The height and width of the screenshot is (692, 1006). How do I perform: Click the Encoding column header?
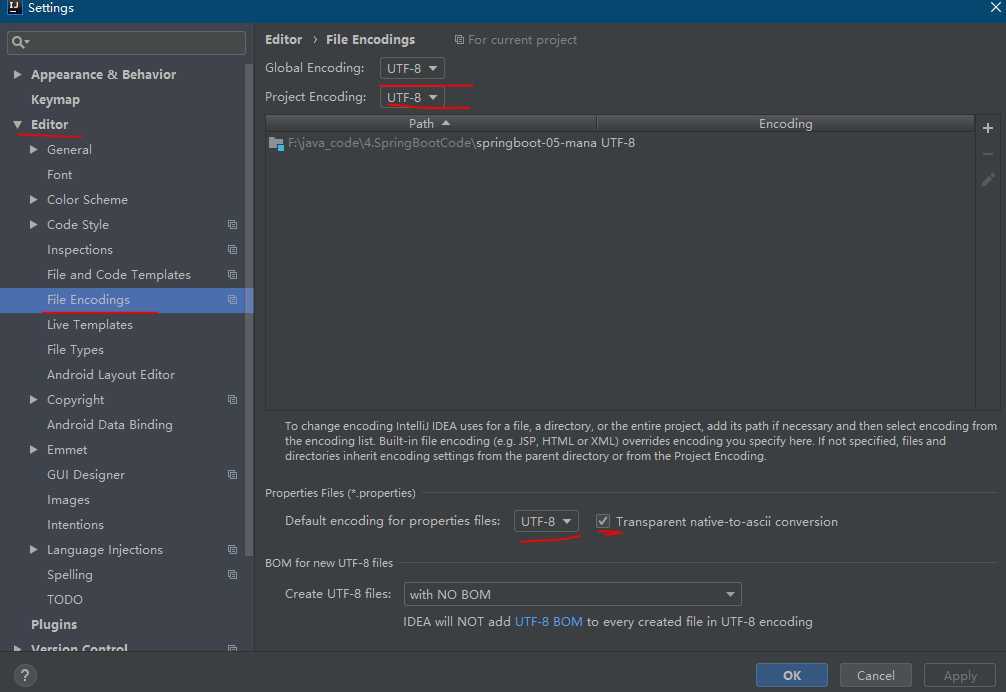coord(785,123)
